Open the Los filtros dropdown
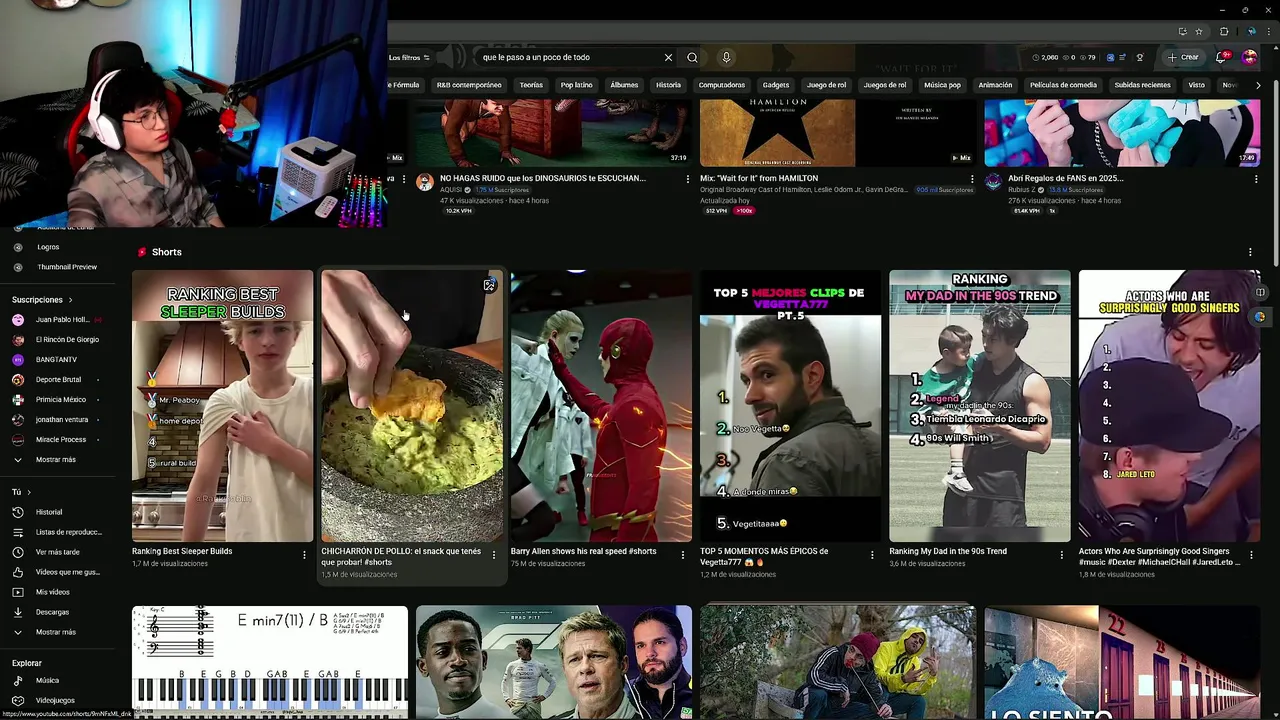Viewport: 1280px width, 720px height. pos(409,57)
